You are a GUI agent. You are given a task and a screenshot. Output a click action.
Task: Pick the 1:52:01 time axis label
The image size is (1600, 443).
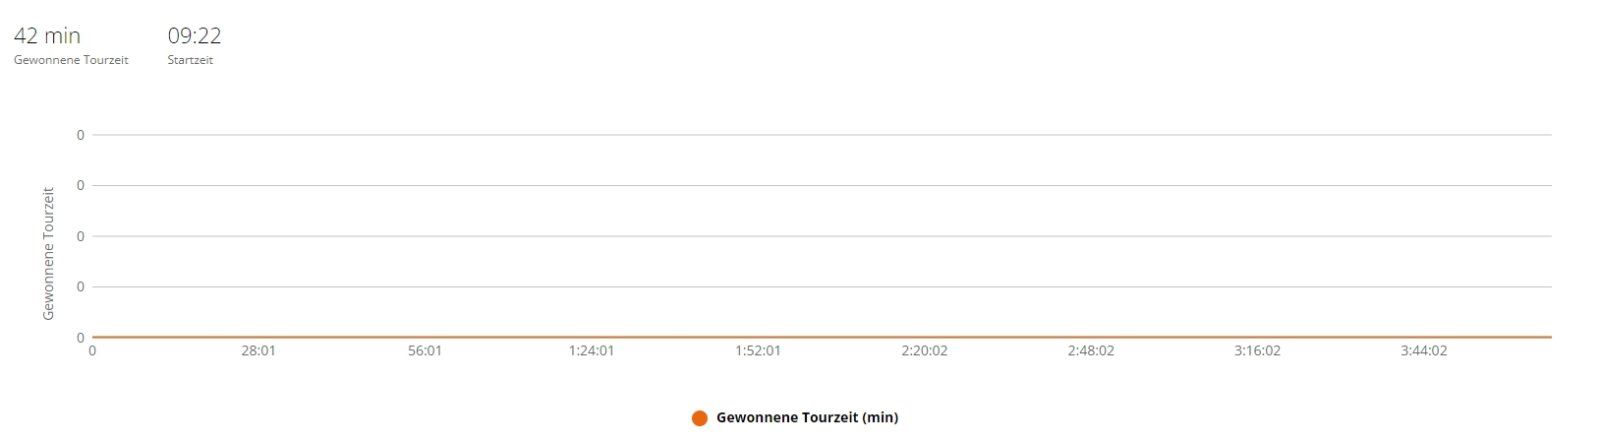(x=758, y=351)
